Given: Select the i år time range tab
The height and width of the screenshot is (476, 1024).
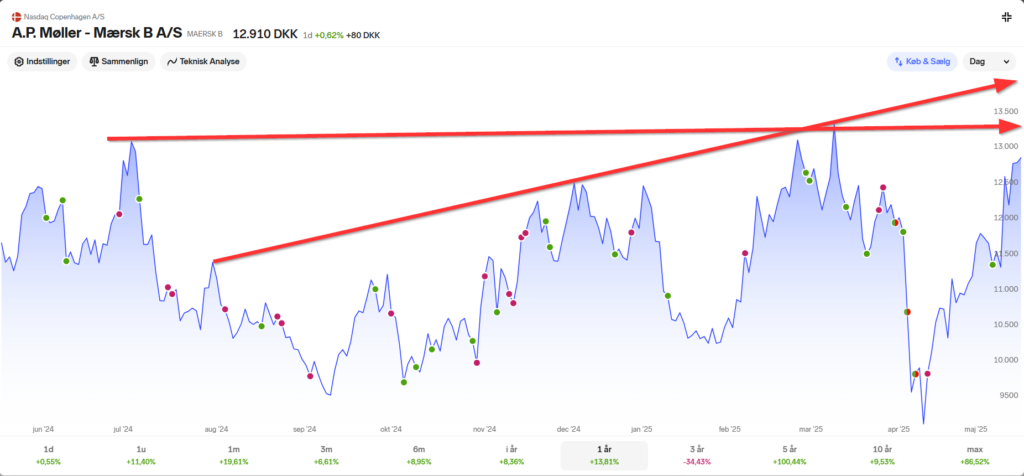Looking at the screenshot, I should point(512,455).
